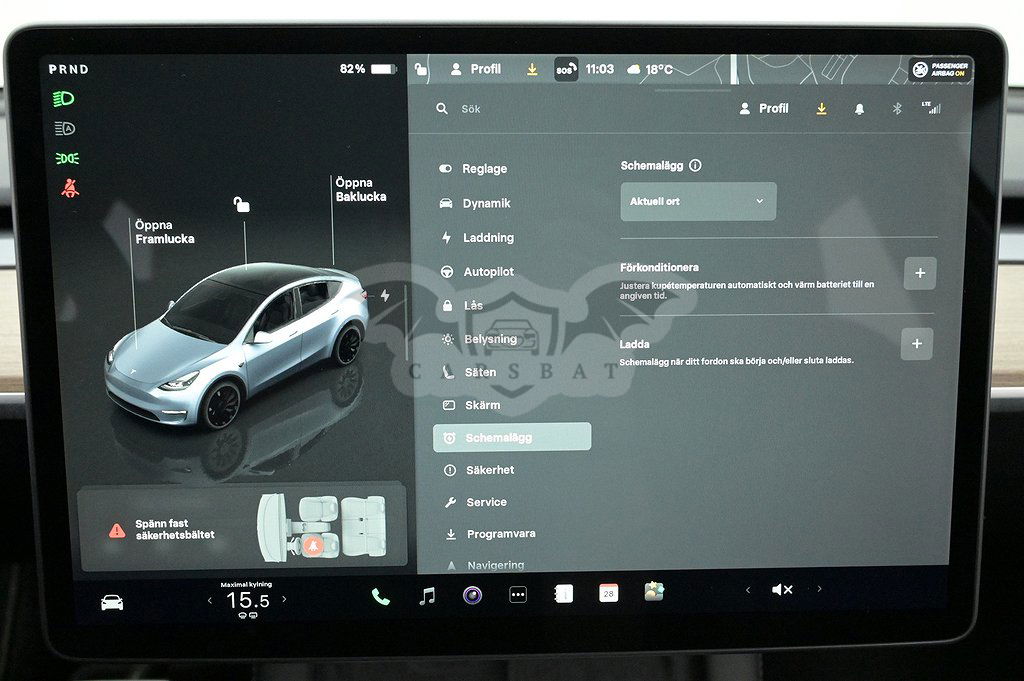Toggle the speaker mute icon

coord(782,590)
